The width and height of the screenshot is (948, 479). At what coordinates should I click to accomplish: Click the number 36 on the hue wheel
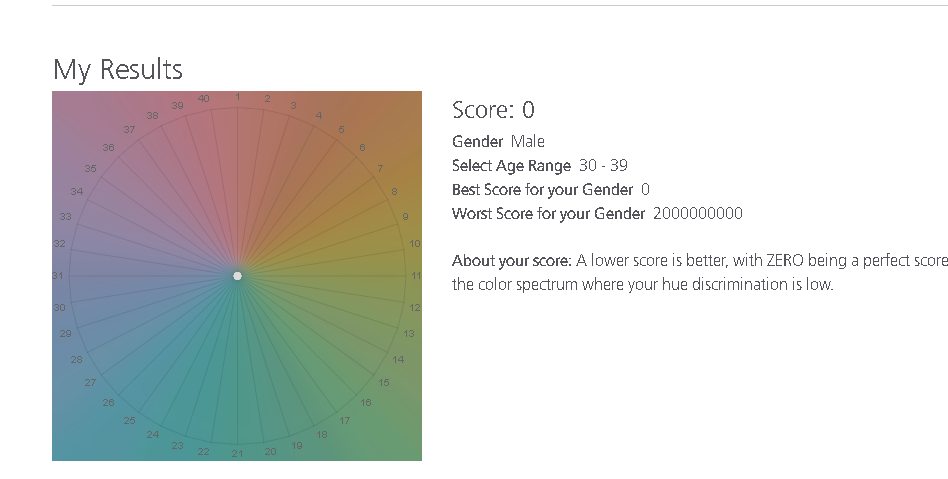coord(108,147)
